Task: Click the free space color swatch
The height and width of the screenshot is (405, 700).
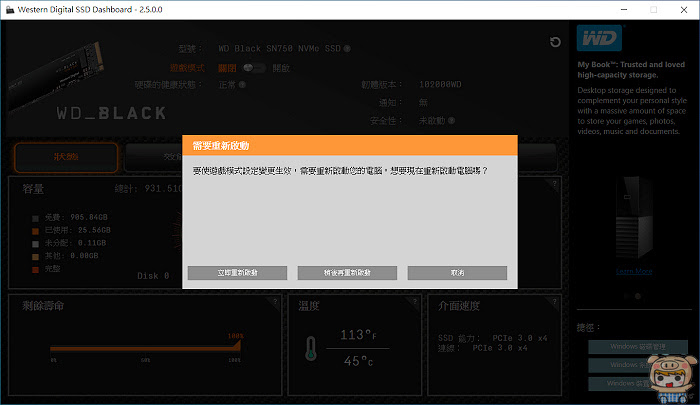Action: tap(35, 218)
